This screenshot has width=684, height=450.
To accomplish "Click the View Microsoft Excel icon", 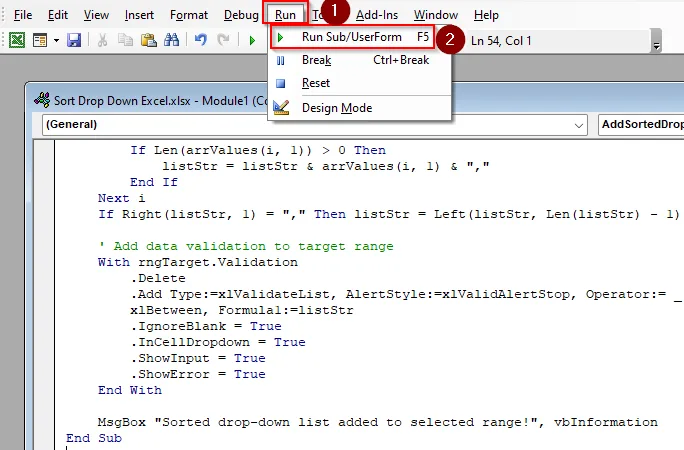I will tap(17, 40).
